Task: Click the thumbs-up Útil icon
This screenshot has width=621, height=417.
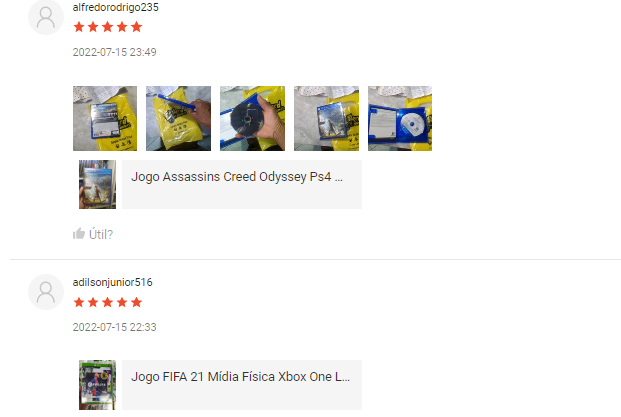Action: (79, 234)
